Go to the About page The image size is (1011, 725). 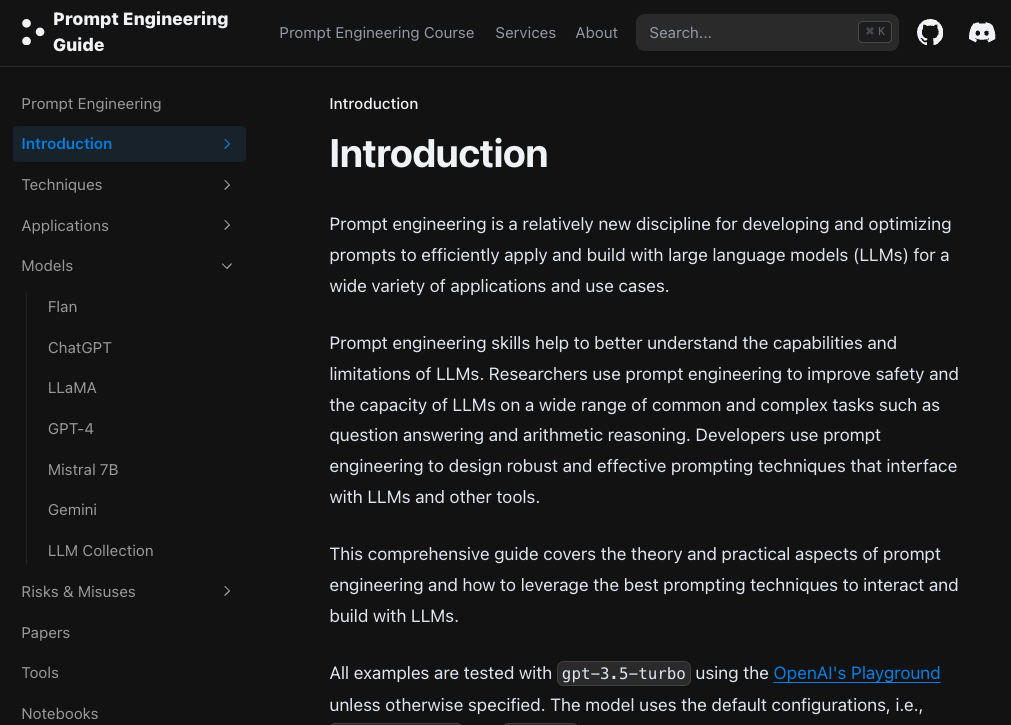[596, 33]
